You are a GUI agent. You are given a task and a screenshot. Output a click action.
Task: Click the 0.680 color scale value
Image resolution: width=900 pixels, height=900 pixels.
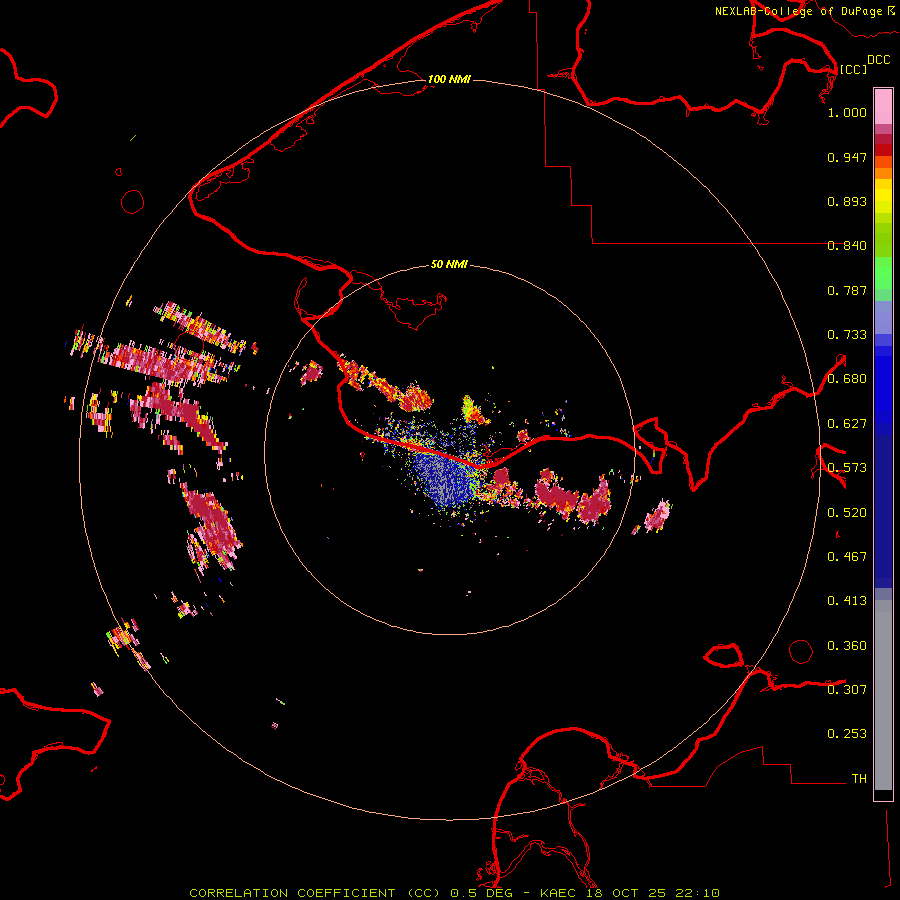click(x=847, y=379)
